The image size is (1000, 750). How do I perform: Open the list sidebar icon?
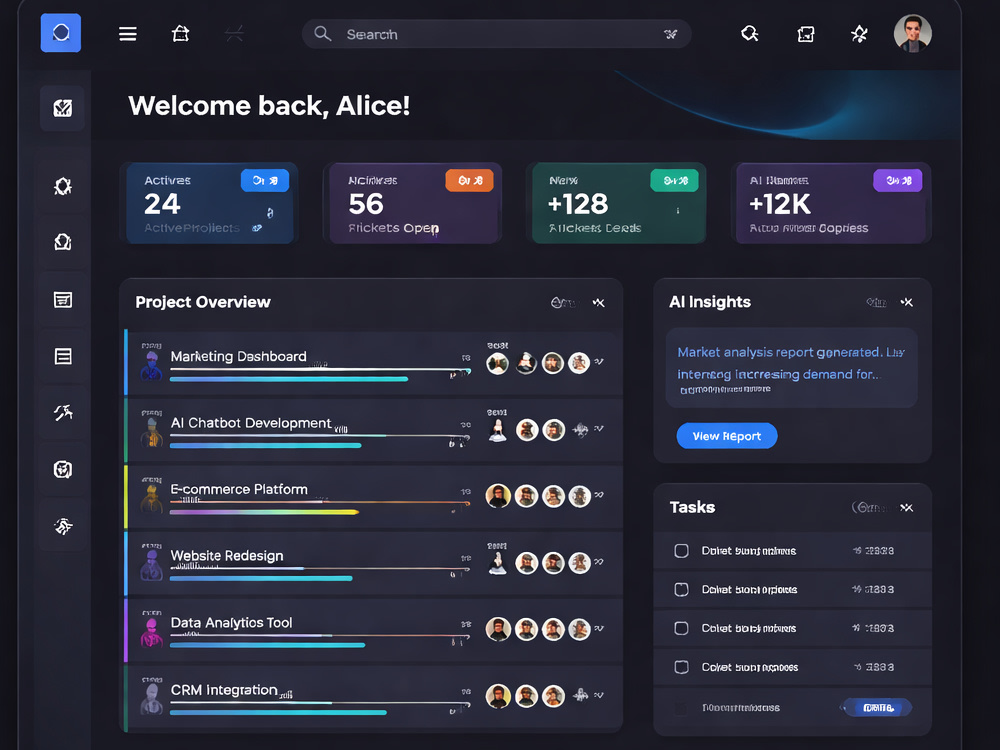(x=62, y=356)
